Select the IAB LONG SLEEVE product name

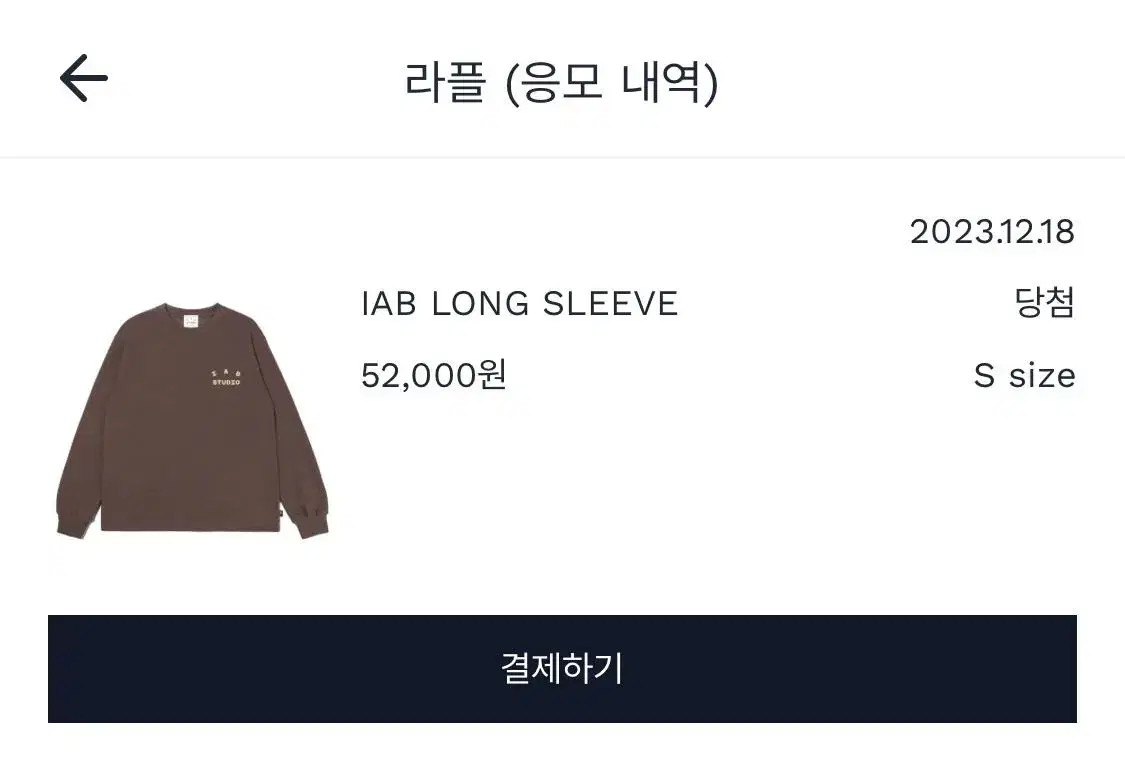point(519,304)
